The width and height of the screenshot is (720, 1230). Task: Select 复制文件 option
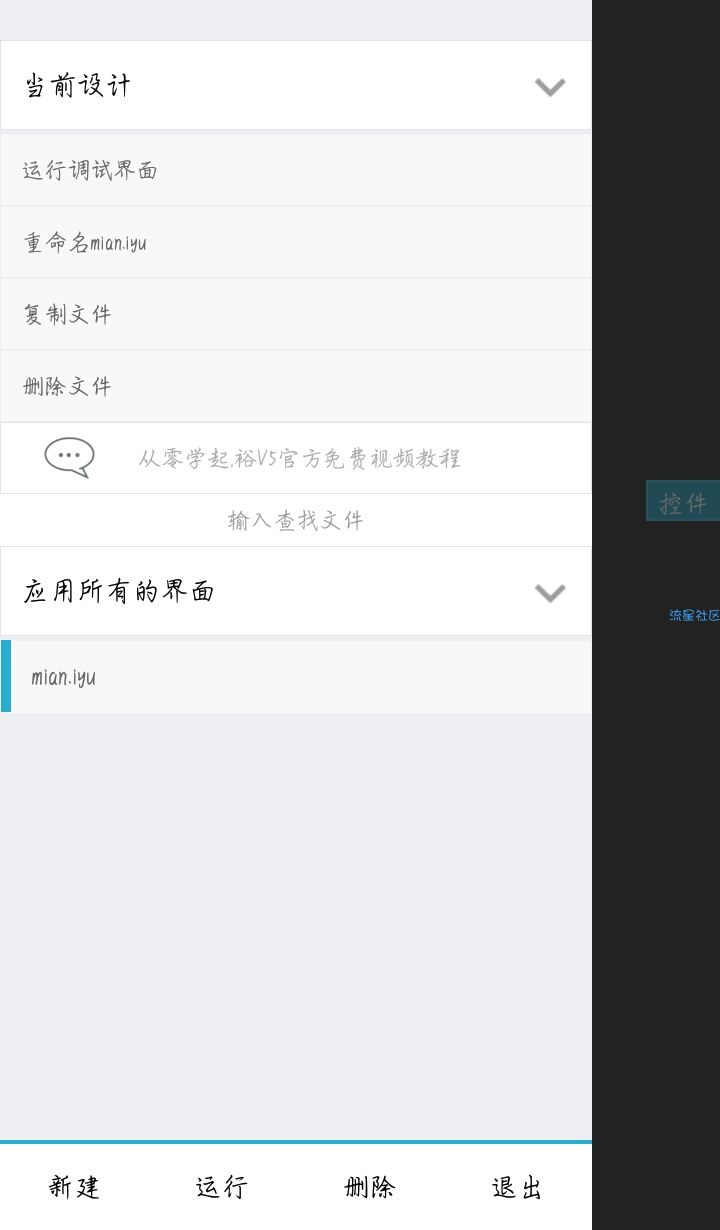(296, 314)
